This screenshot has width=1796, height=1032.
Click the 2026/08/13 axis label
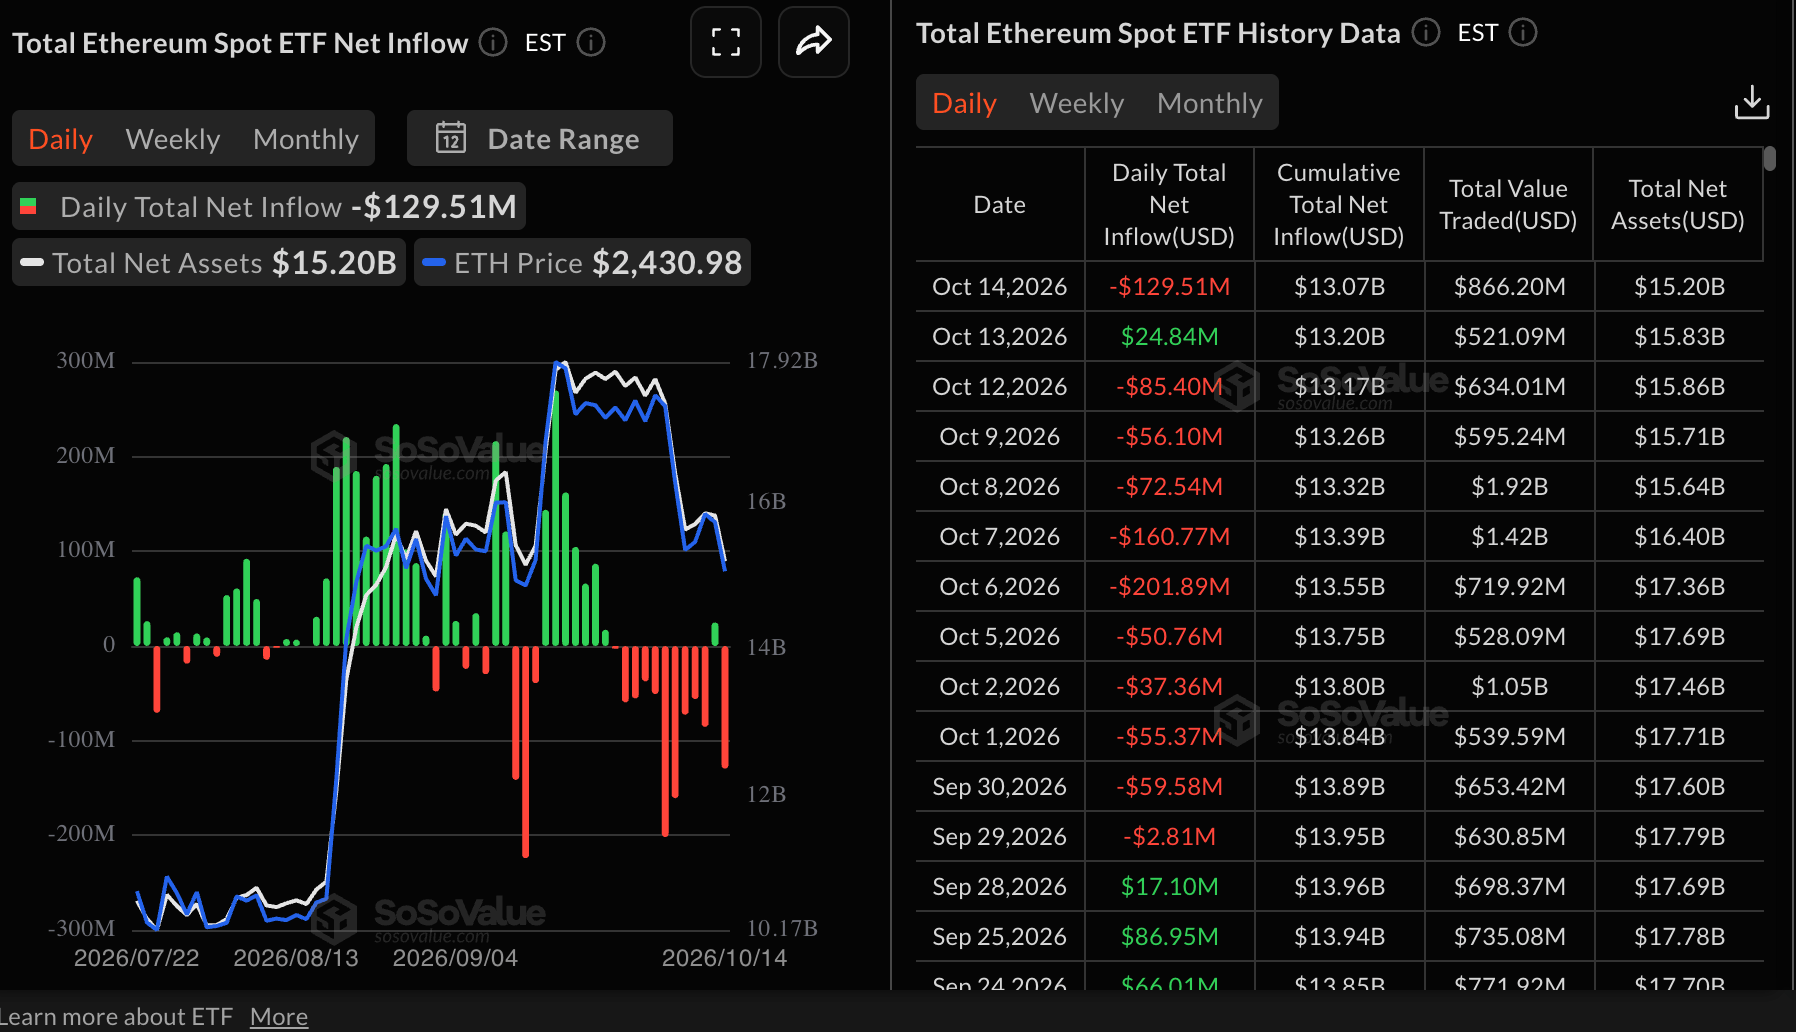coord(296,958)
